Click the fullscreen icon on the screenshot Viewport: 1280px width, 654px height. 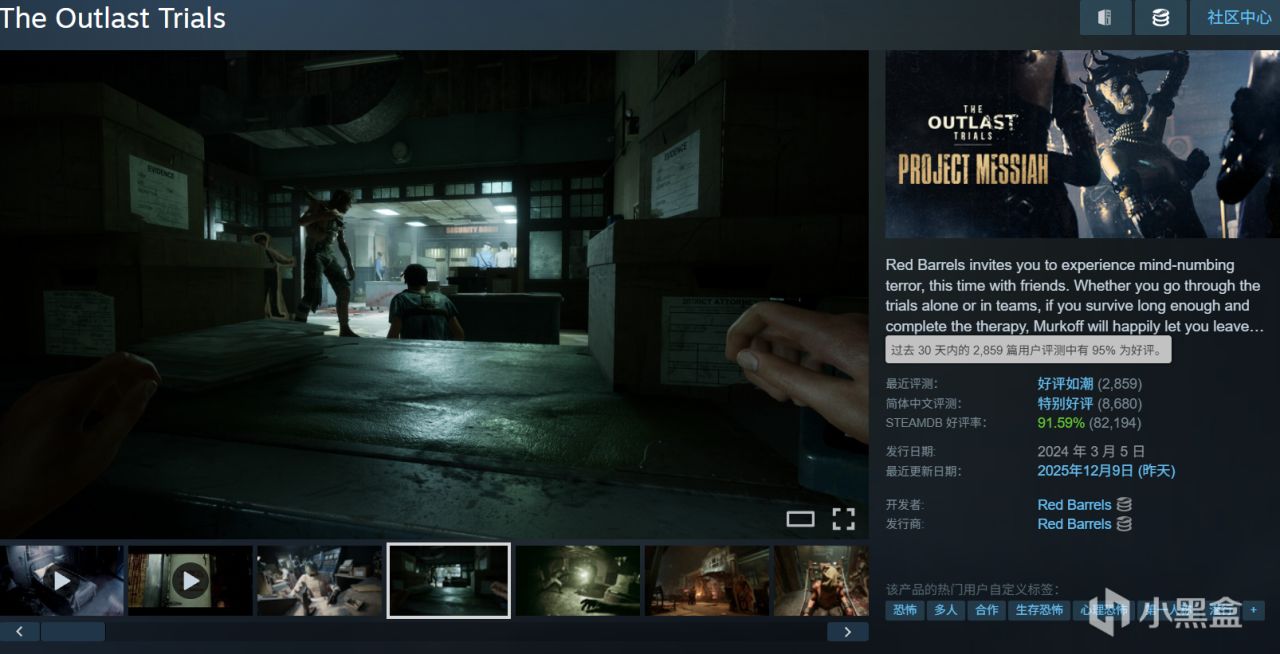844,518
